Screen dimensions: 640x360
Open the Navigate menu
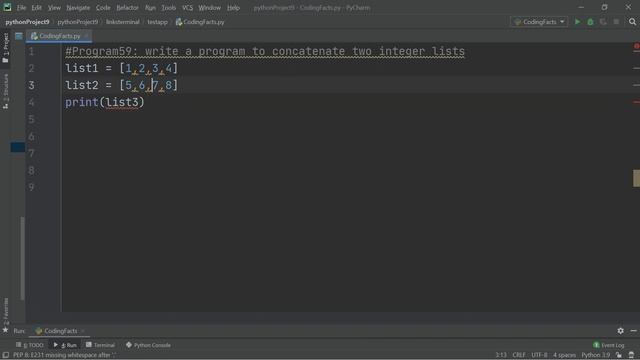(x=78, y=8)
